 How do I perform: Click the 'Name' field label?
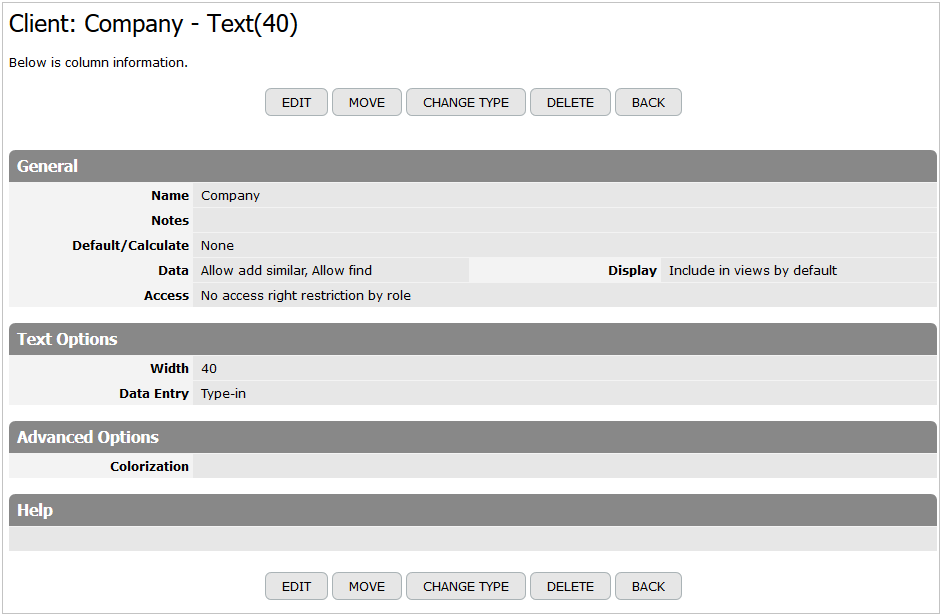[170, 196]
